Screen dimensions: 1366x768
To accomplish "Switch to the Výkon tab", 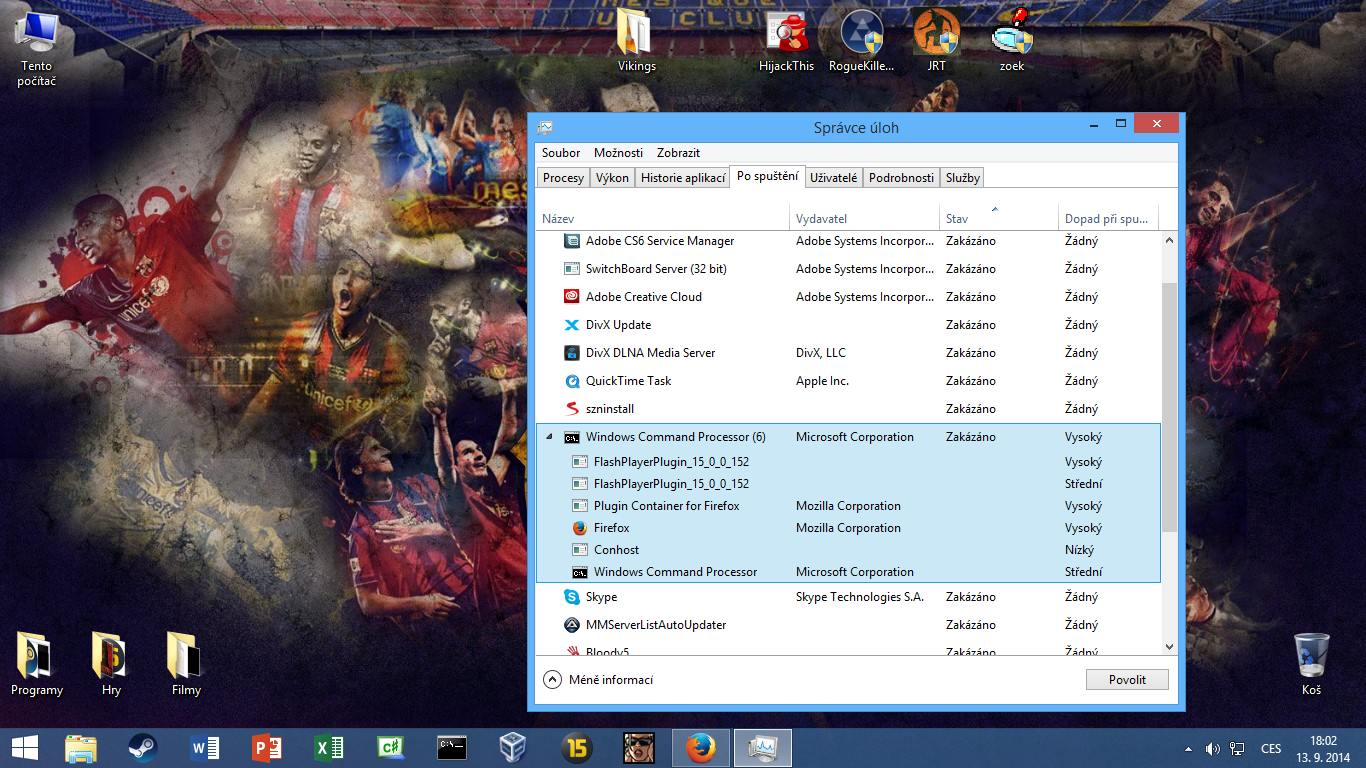I will tap(612, 178).
